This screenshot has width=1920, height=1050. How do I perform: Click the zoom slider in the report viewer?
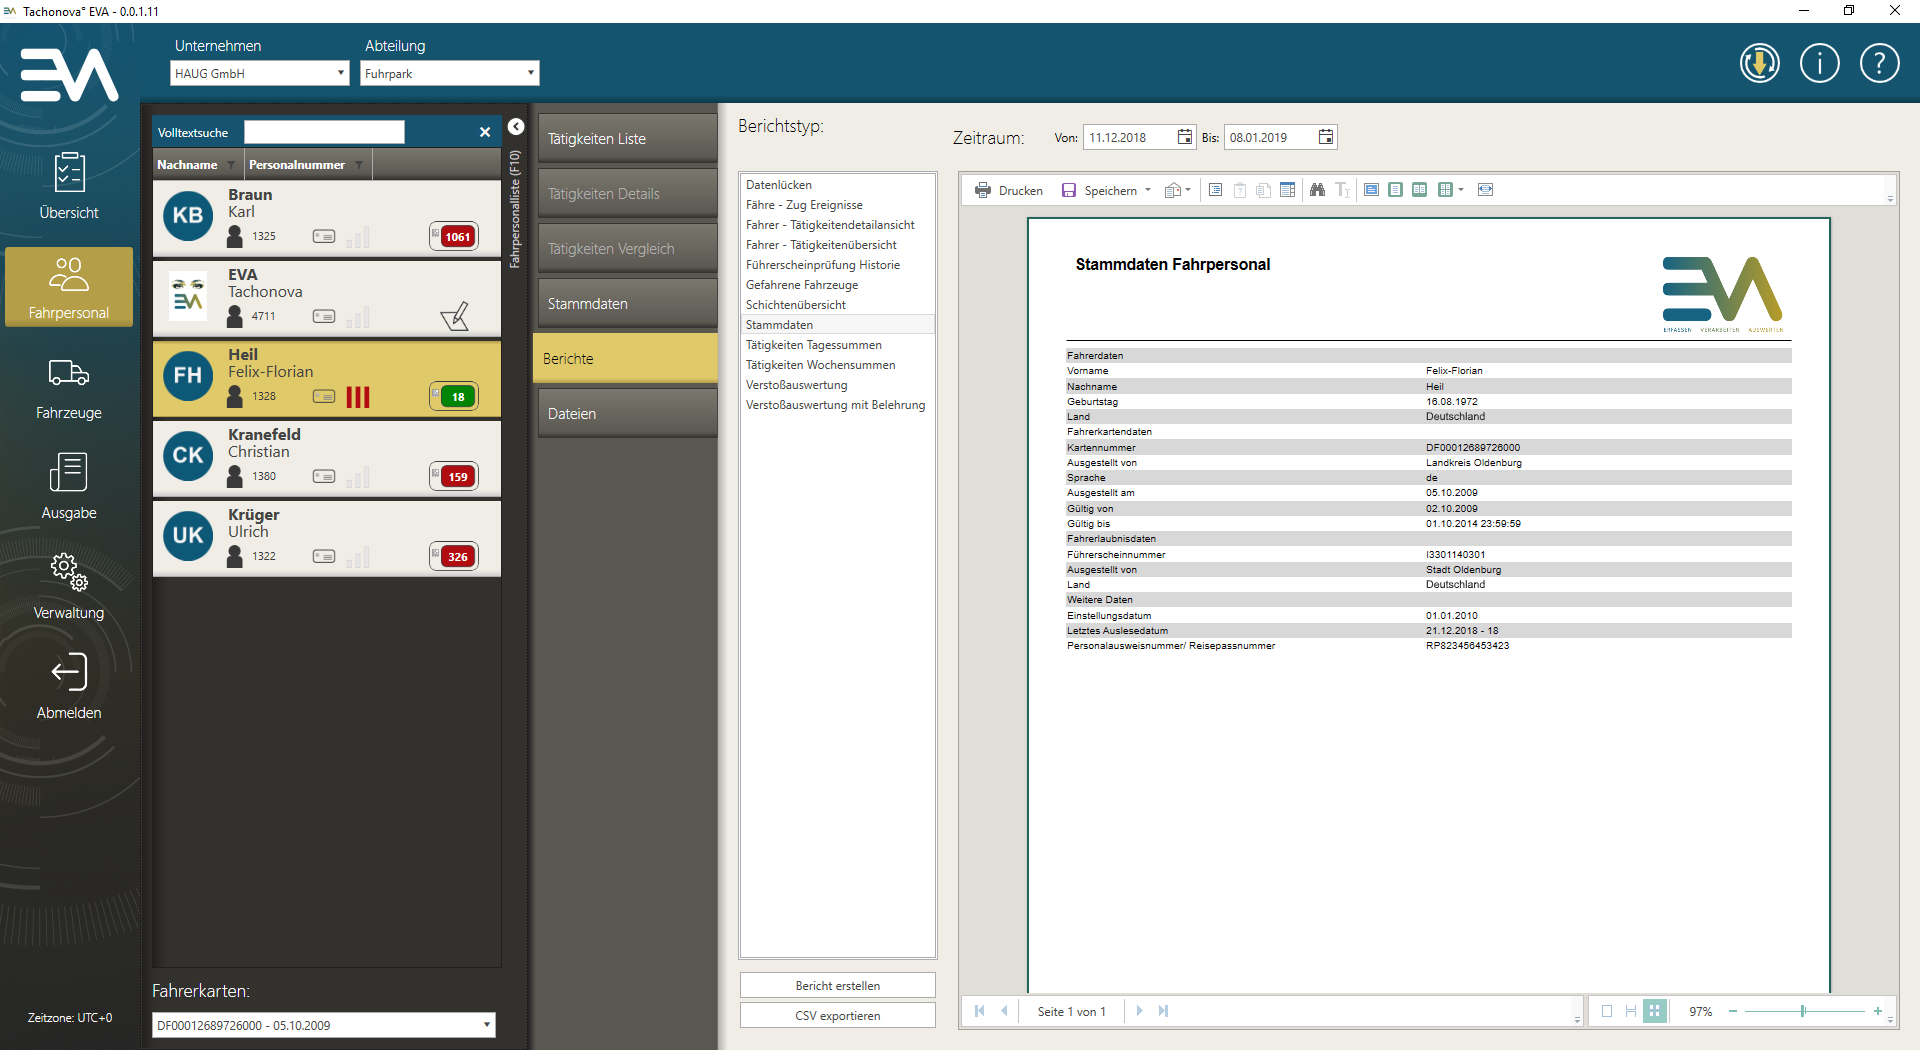(1803, 1011)
